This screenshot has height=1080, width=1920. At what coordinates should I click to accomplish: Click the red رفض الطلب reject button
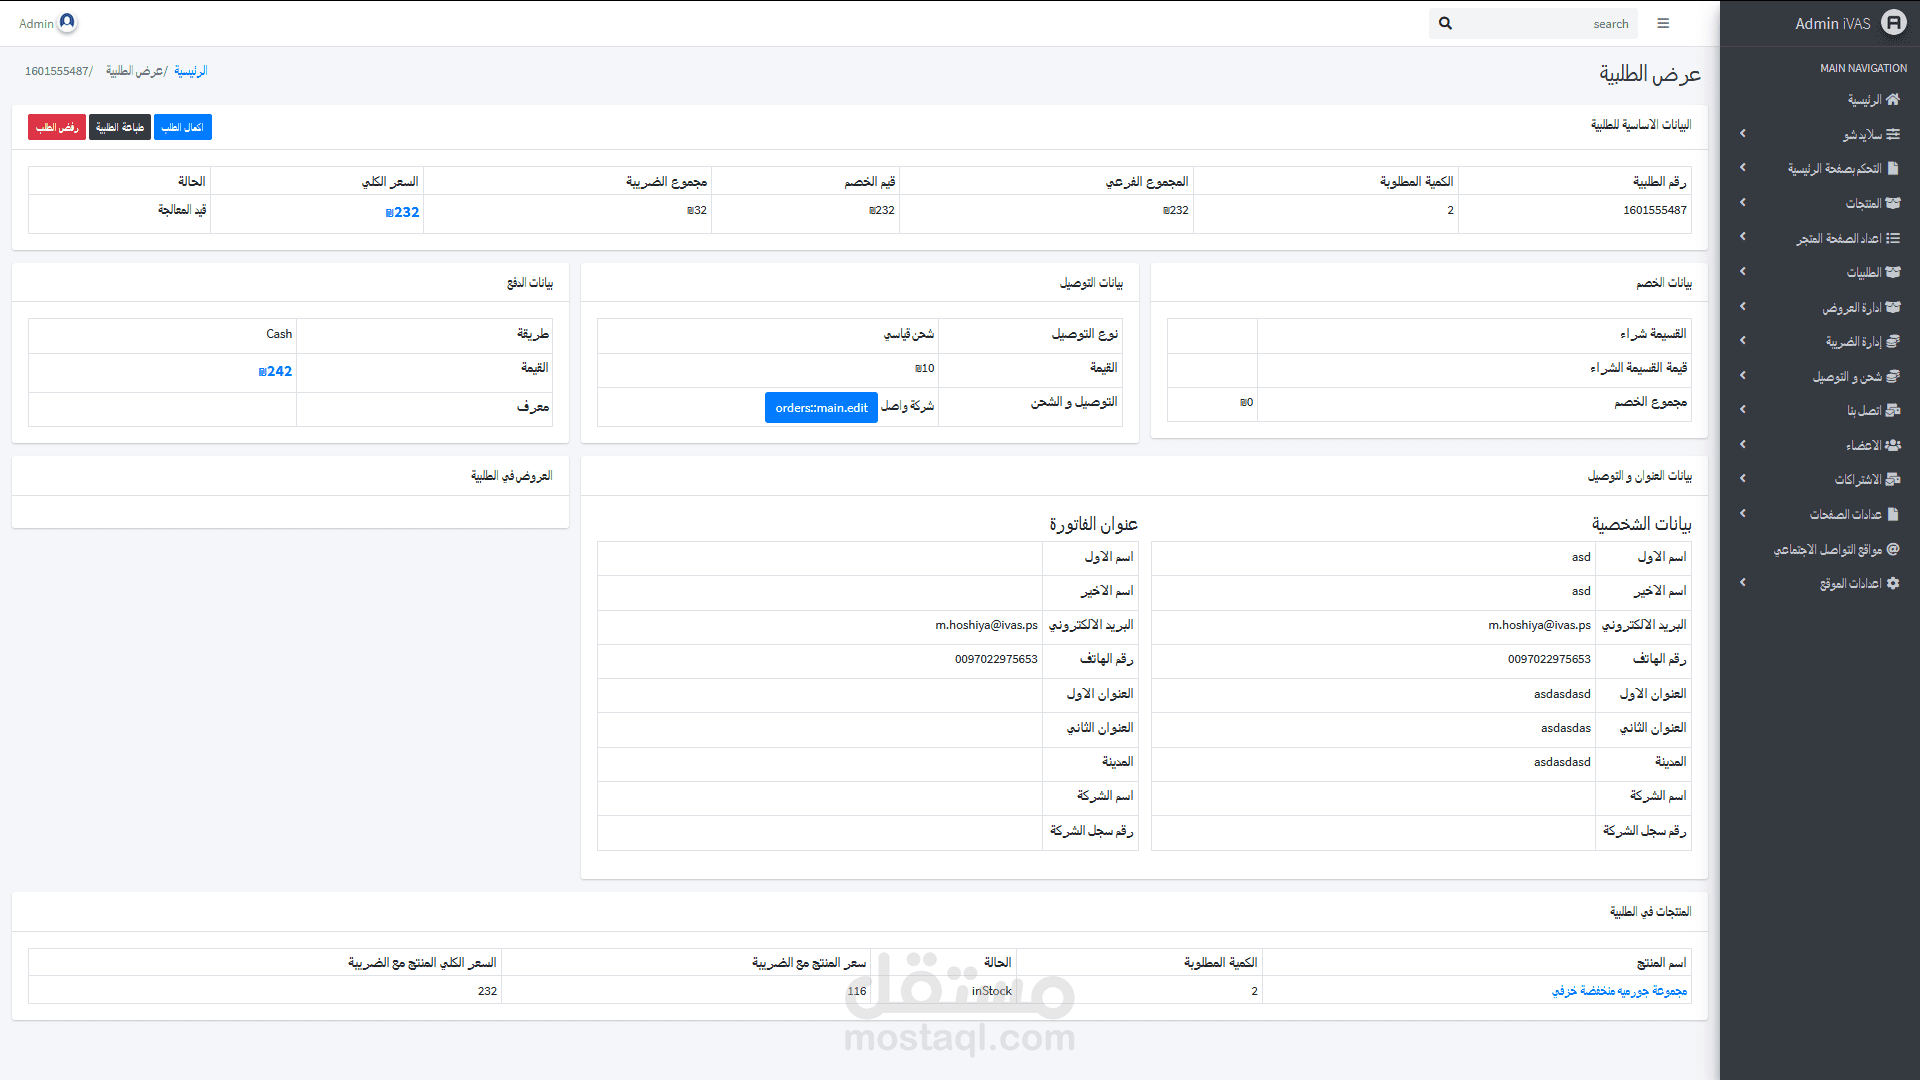point(57,127)
